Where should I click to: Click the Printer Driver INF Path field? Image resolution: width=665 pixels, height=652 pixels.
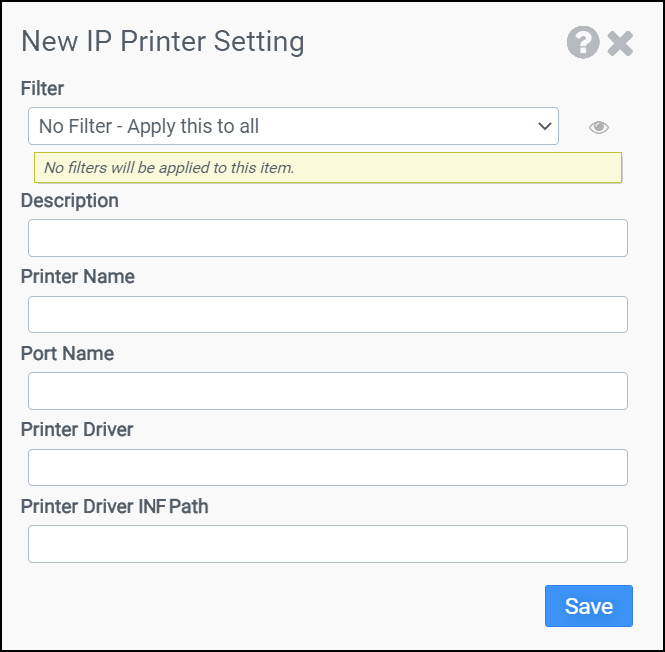(x=327, y=544)
